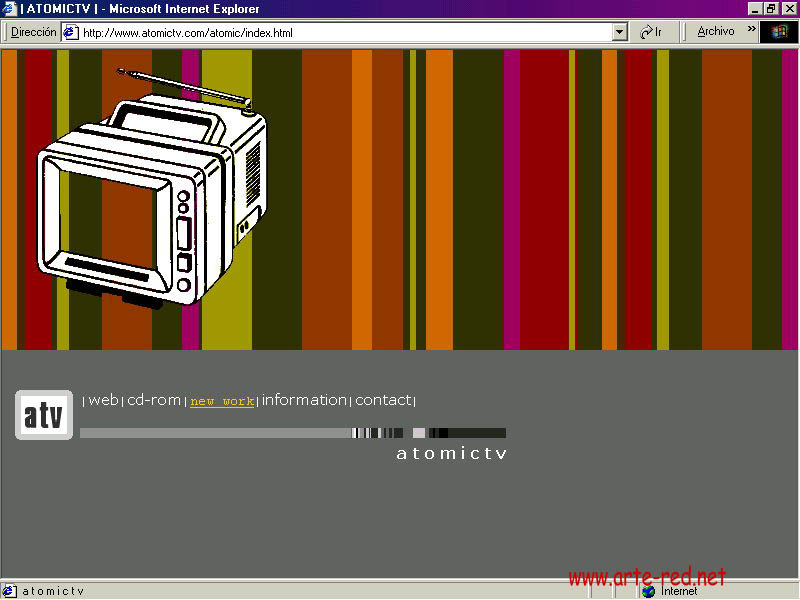The image size is (800, 600).
Task: Expand the toolbar overflow chevron
Action: pos(751,30)
